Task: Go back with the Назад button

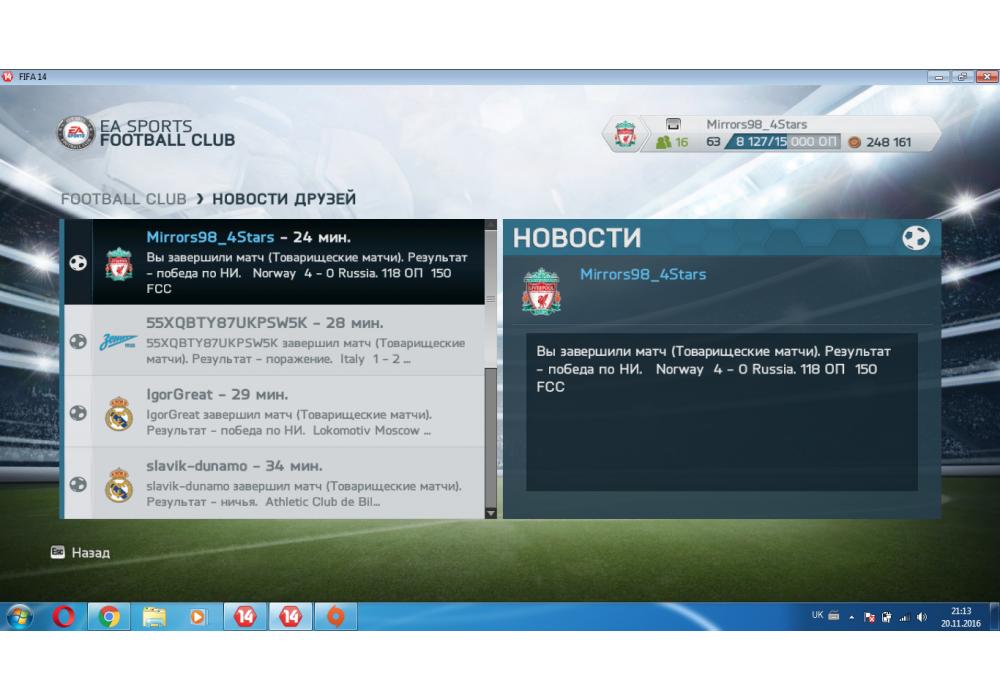Action: pos(80,552)
